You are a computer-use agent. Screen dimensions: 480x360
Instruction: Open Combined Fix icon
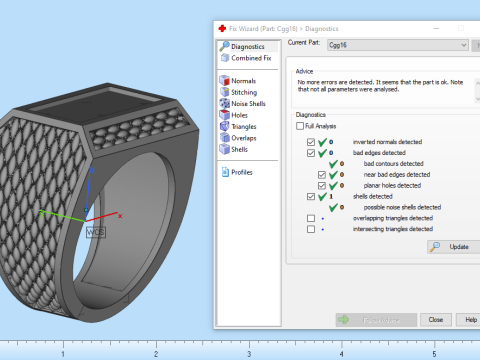click(225, 58)
